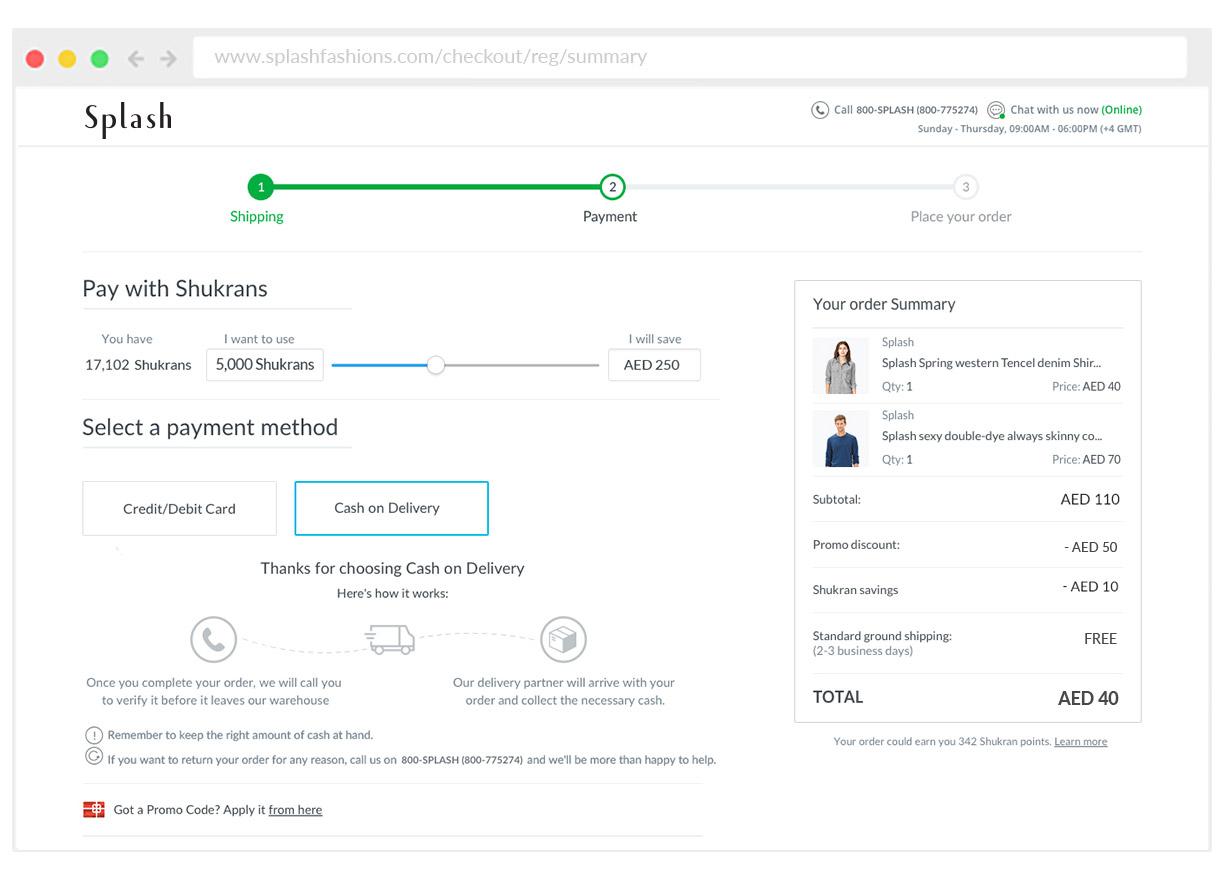Open the denim shirt product thumbnail
1224x880 pixels.
click(840, 366)
